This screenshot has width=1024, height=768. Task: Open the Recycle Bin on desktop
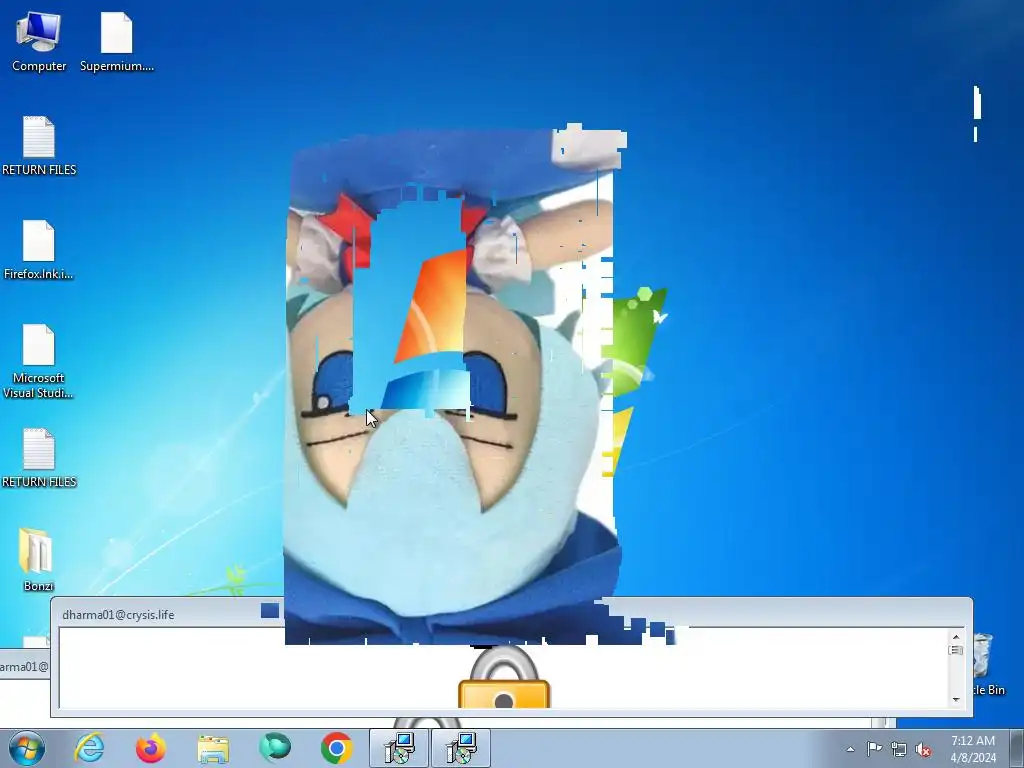[986, 665]
